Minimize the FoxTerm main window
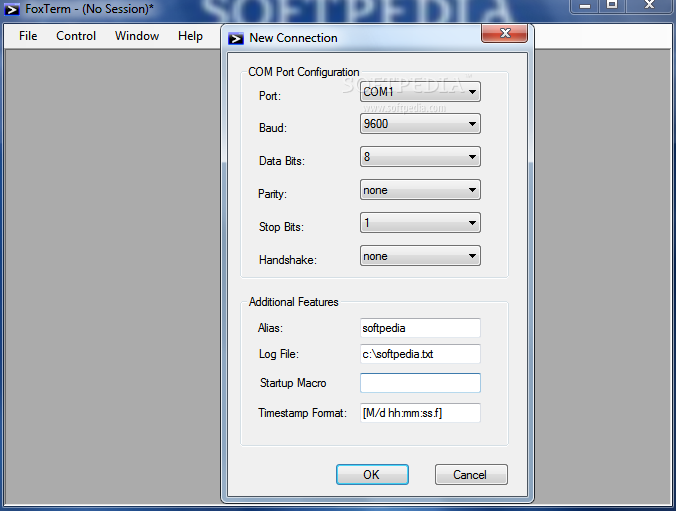 tap(585, 6)
